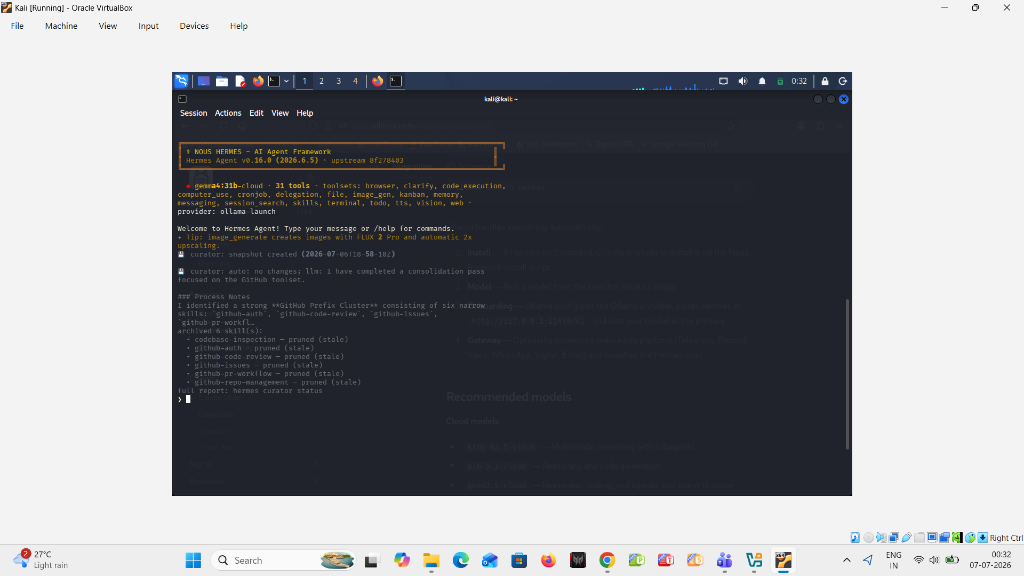Open the file manager in Kali panel
Screen dimensions: 1024x576
tap(222, 81)
